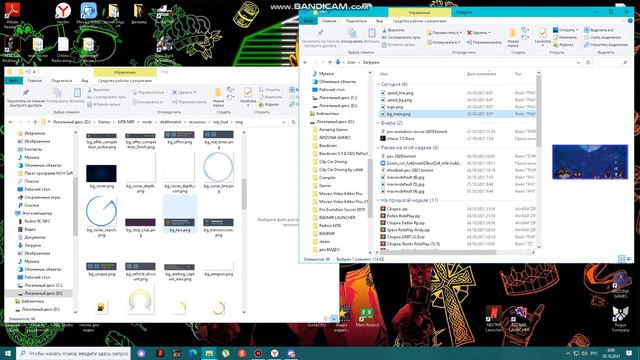Click the 'Загрузки' breadcrumb in the Downloads address bar

371,62
